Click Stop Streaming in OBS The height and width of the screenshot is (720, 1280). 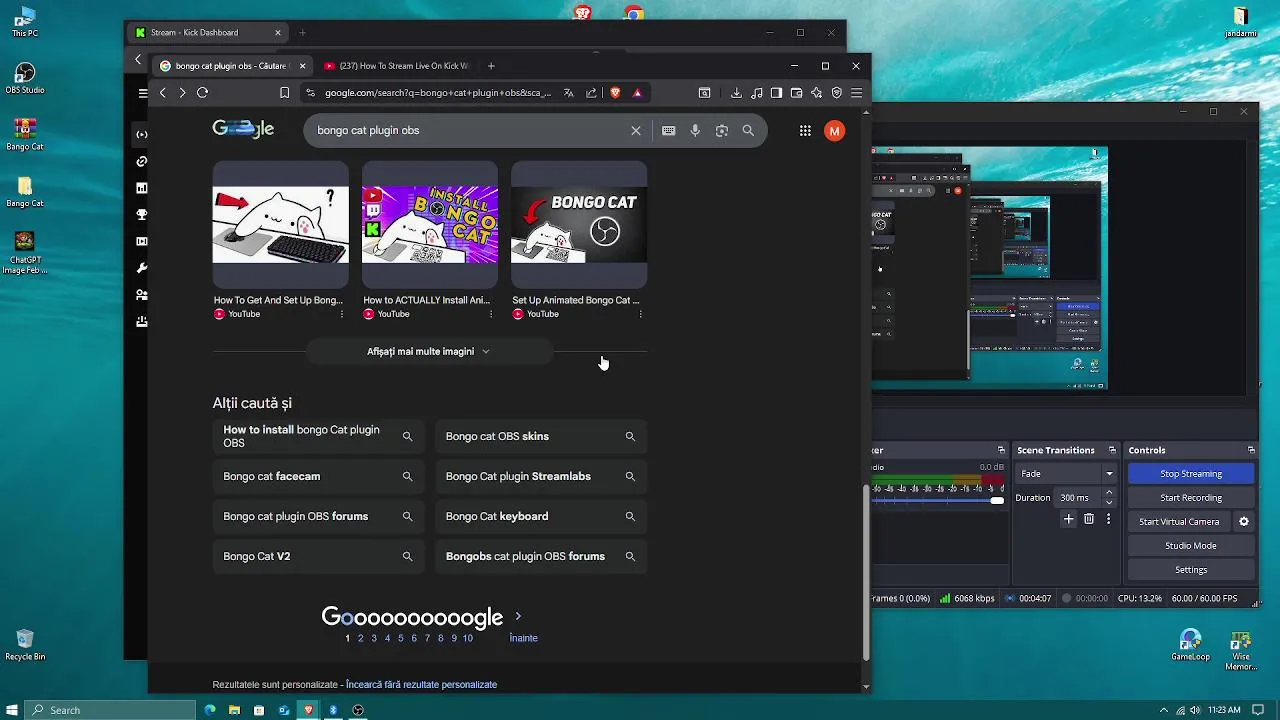[1191, 473]
